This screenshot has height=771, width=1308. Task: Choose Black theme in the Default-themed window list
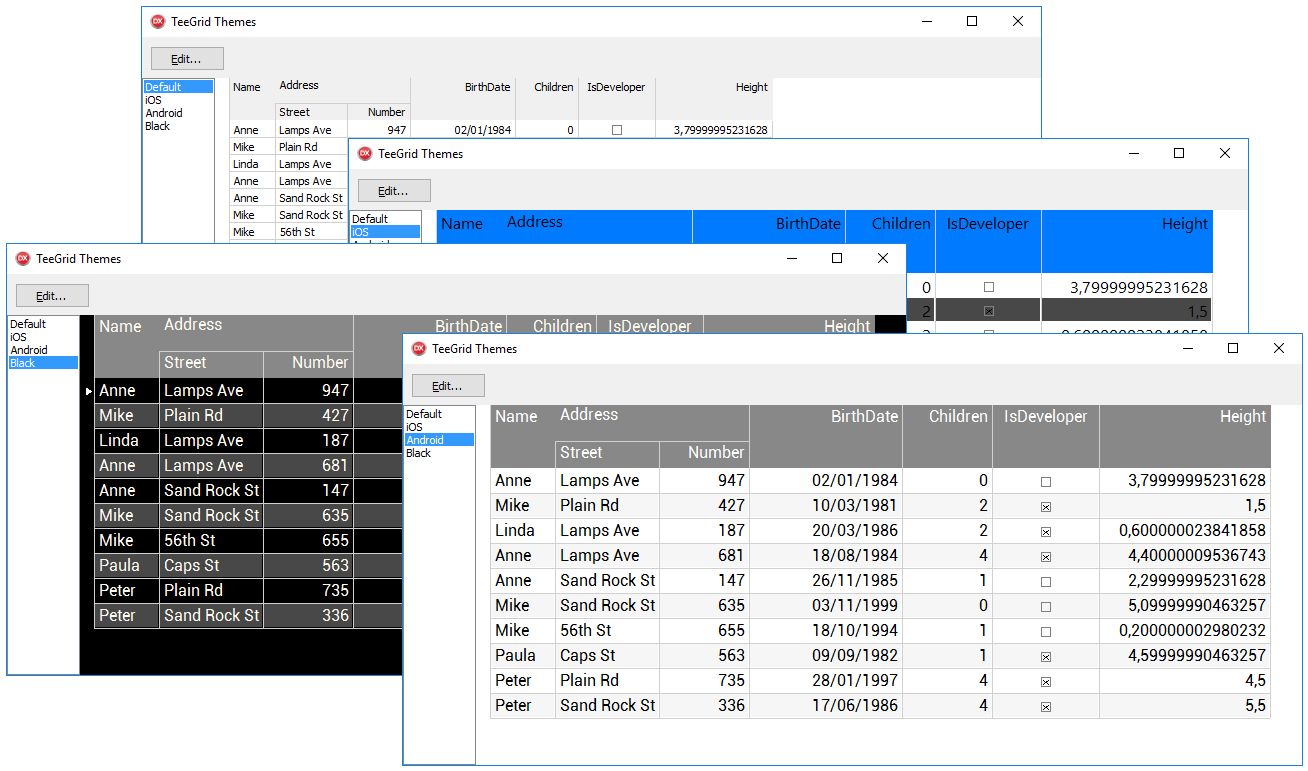[158, 126]
